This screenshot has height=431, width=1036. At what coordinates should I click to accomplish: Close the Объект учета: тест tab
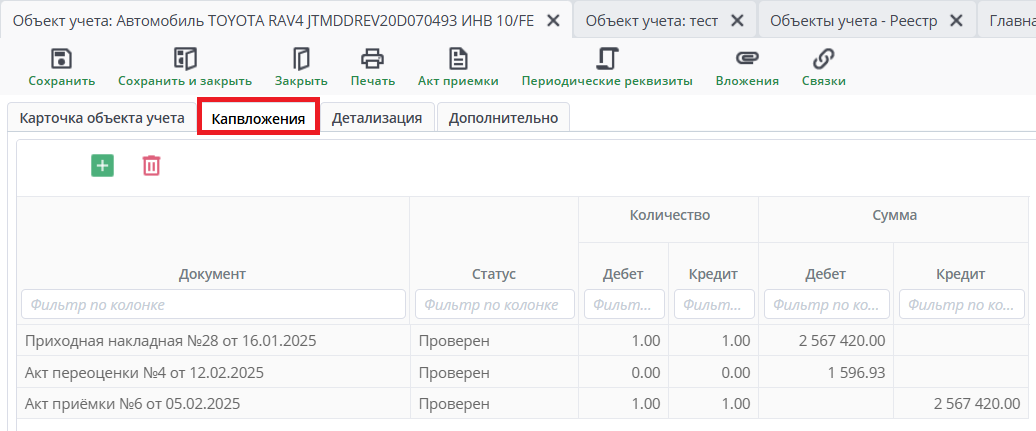pos(737,20)
